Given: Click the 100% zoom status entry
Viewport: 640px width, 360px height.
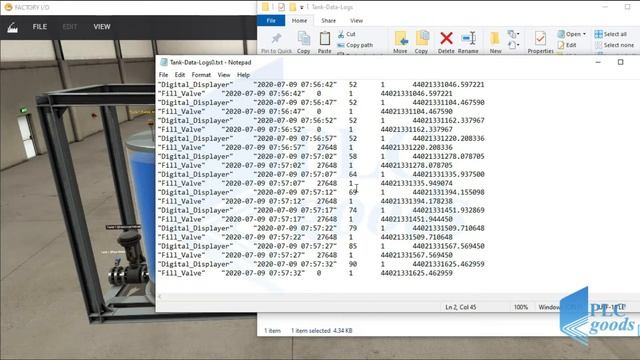Looking at the screenshot, I should coord(521,307).
